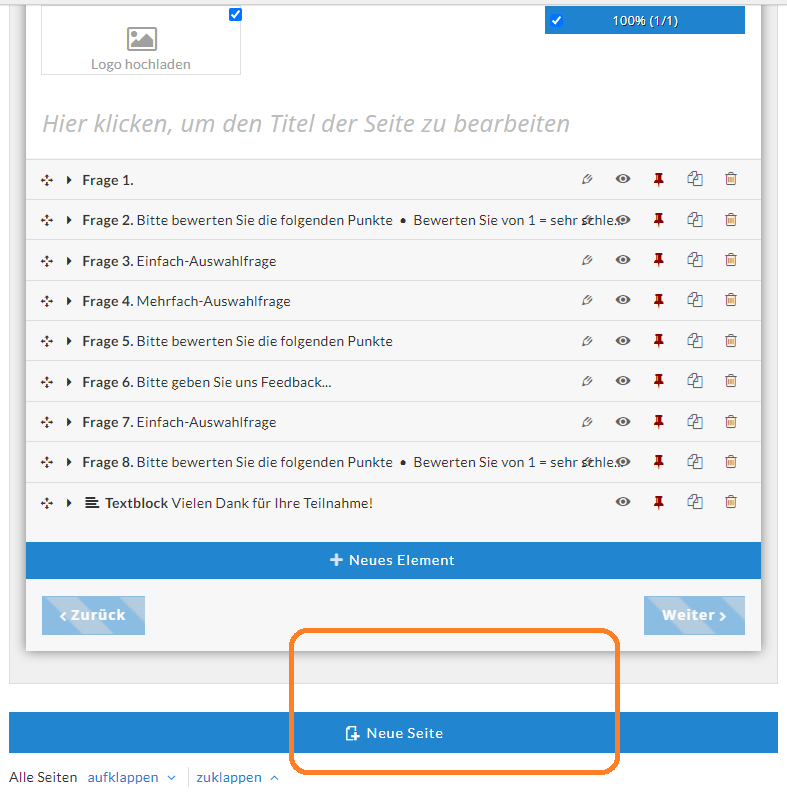Click pencil icon for Frage 3

coord(587,260)
